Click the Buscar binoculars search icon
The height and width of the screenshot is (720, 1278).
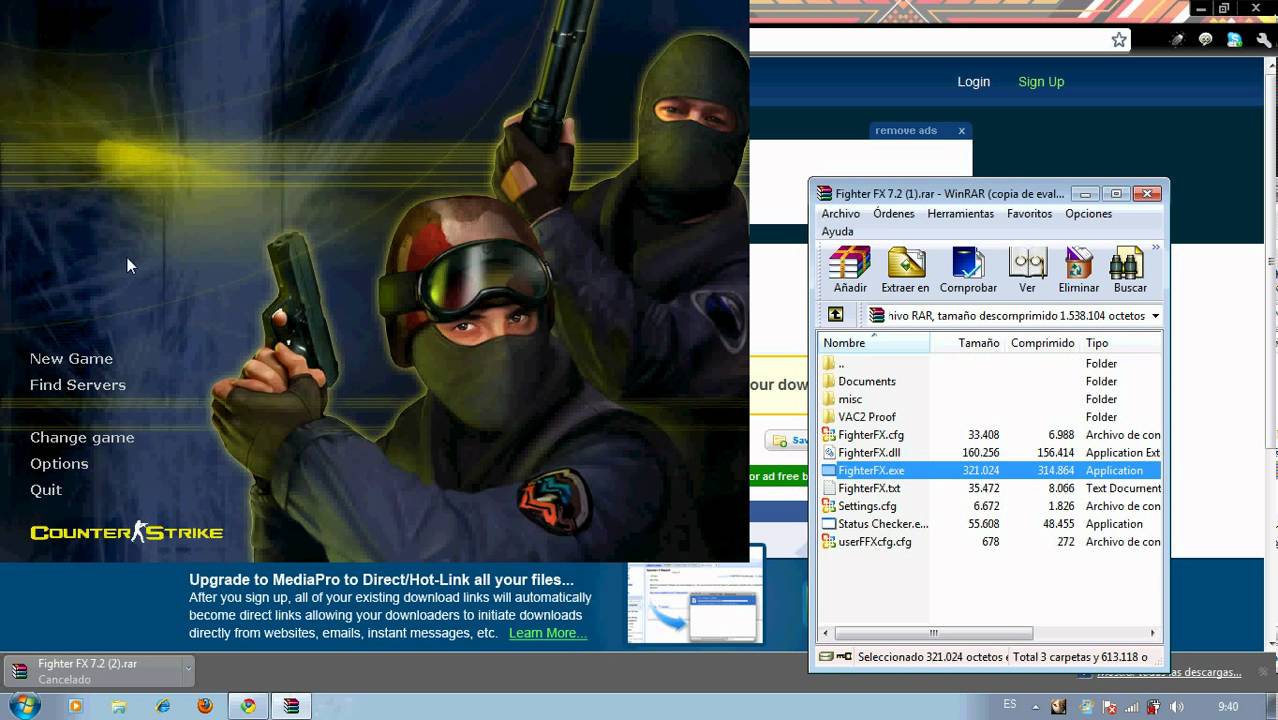click(x=1130, y=270)
